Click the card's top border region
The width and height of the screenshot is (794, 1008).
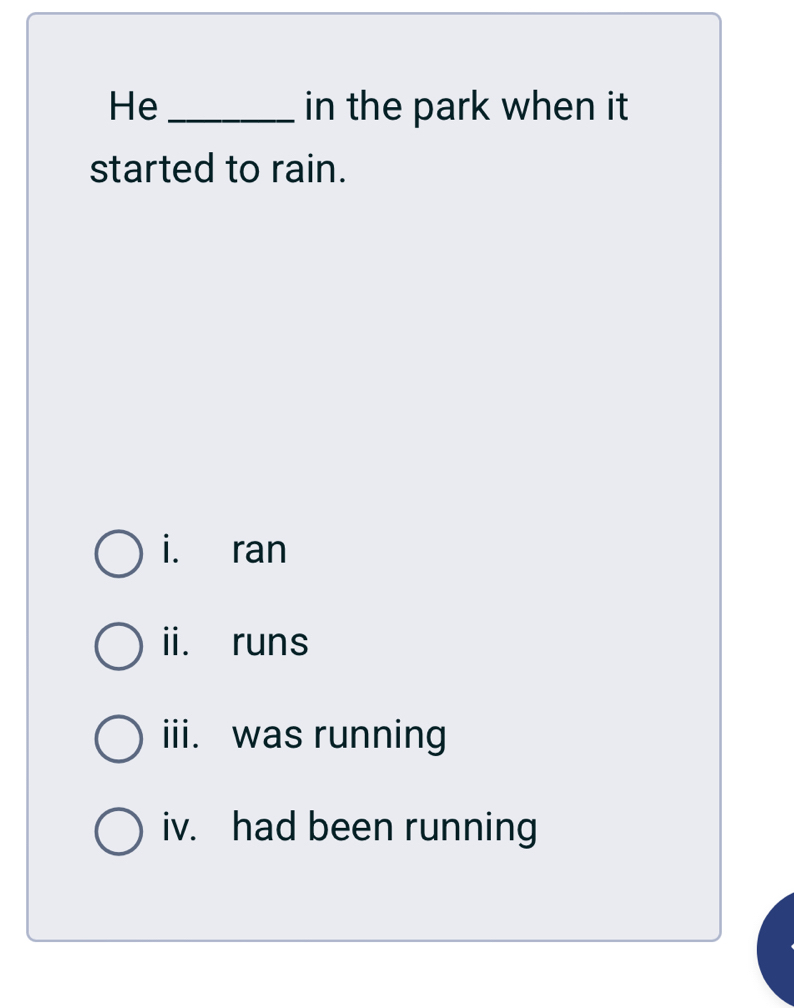coord(375,14)
